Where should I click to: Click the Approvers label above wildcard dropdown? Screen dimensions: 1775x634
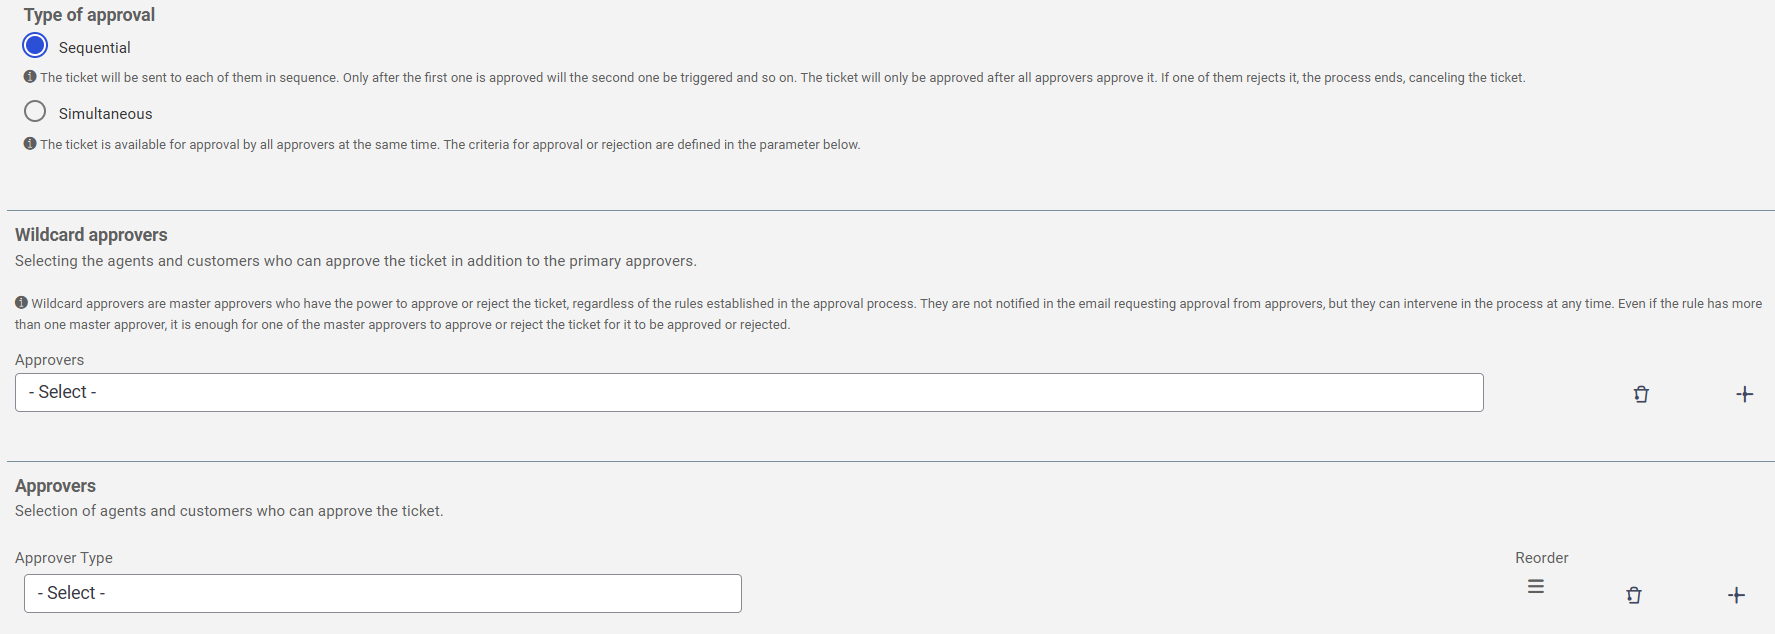[49, 360]
